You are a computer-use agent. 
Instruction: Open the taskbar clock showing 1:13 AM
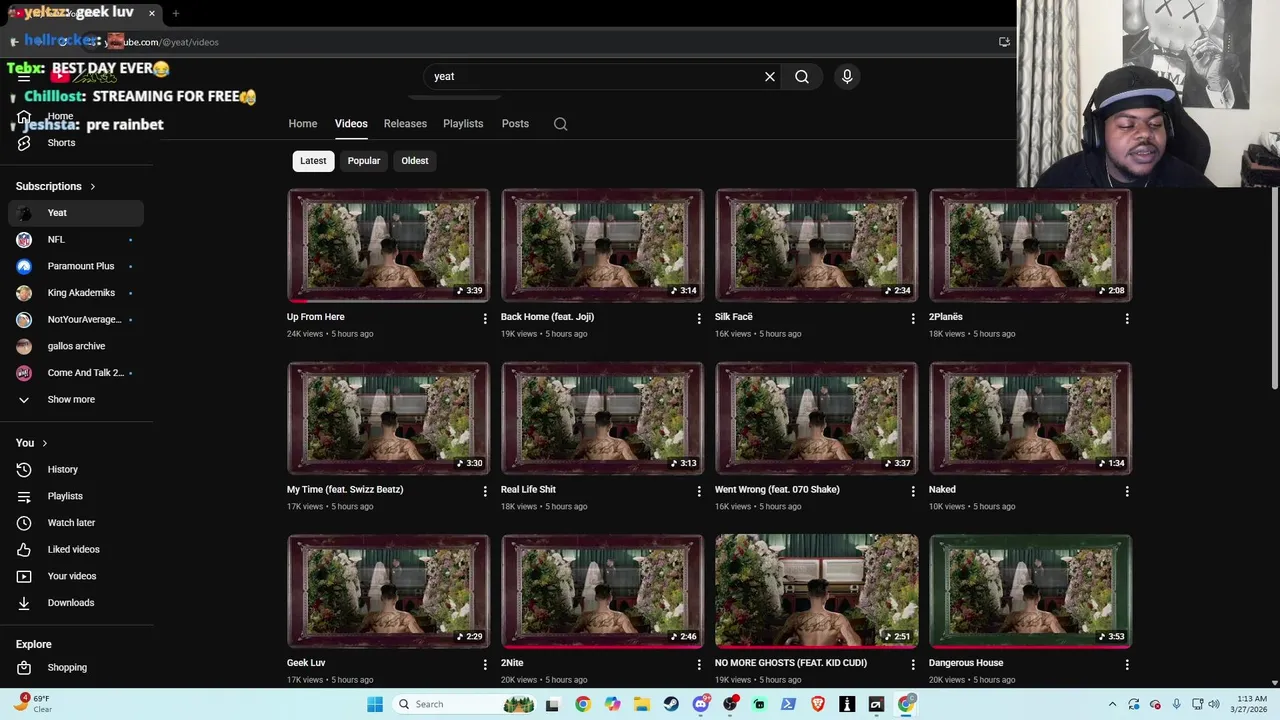(x=1251, y=704)
